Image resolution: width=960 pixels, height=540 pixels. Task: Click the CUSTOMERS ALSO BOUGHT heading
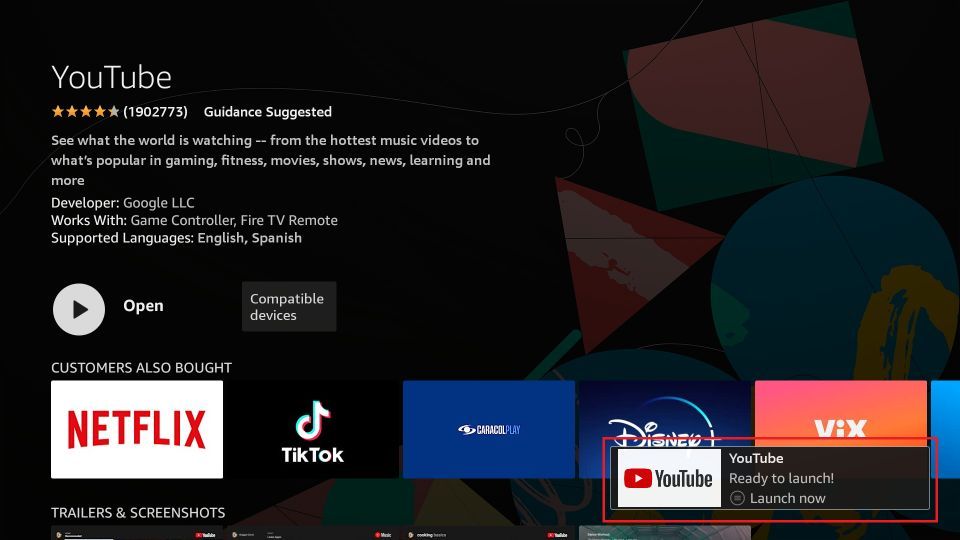141,367
